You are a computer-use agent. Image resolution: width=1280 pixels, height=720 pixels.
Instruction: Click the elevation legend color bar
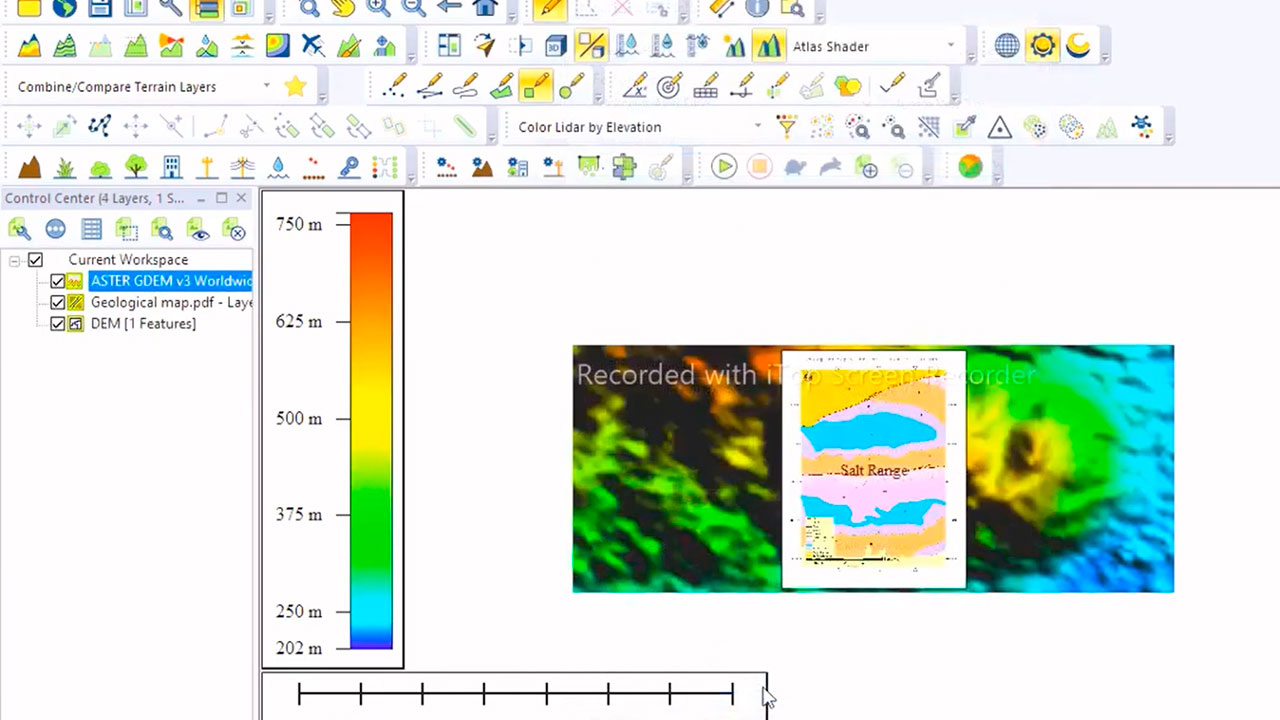pyautogui.click(x=371, y=430)
